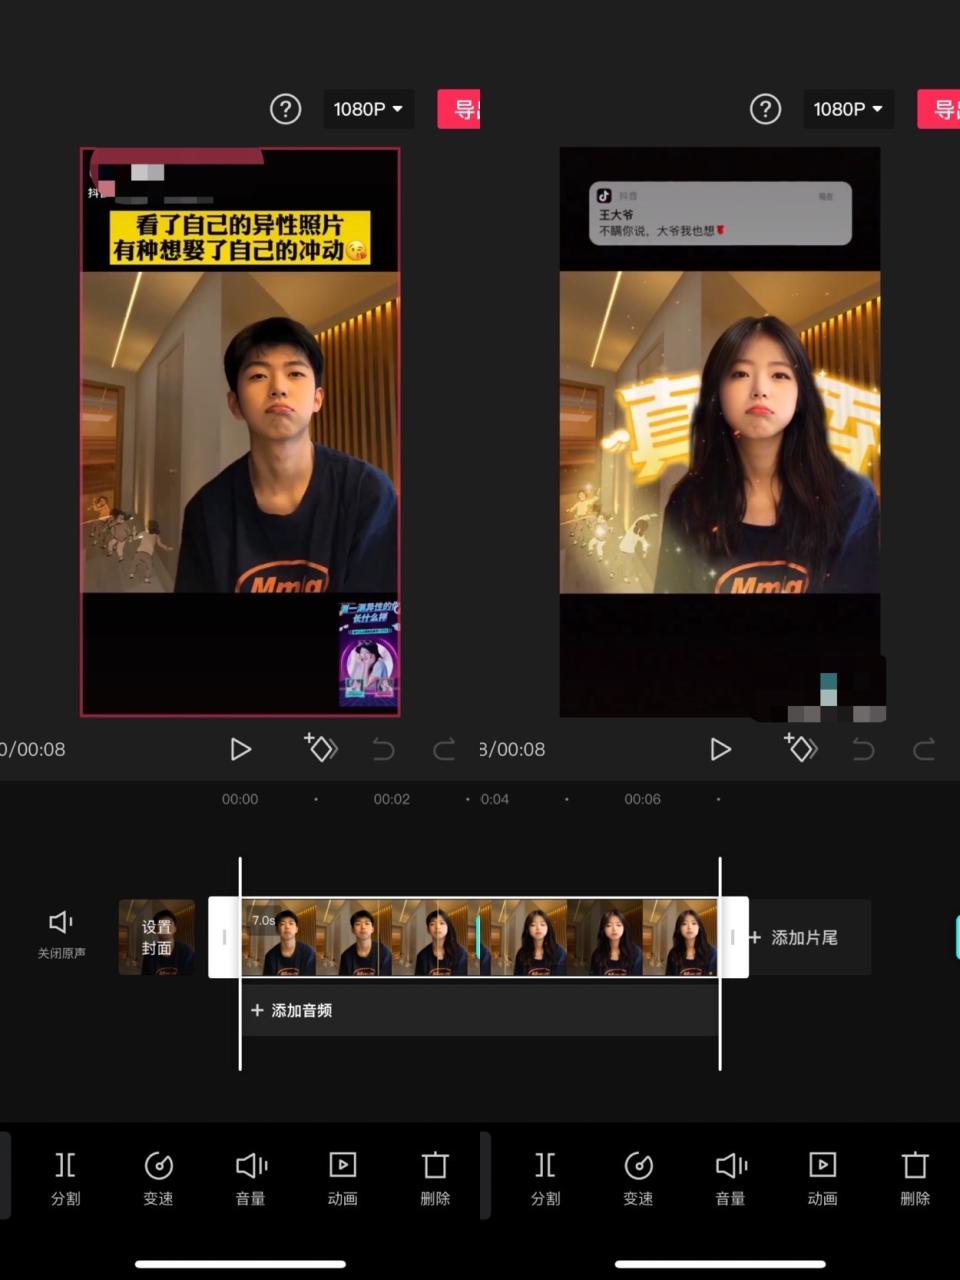Add keyframe icon in left editor

(321, 747)
